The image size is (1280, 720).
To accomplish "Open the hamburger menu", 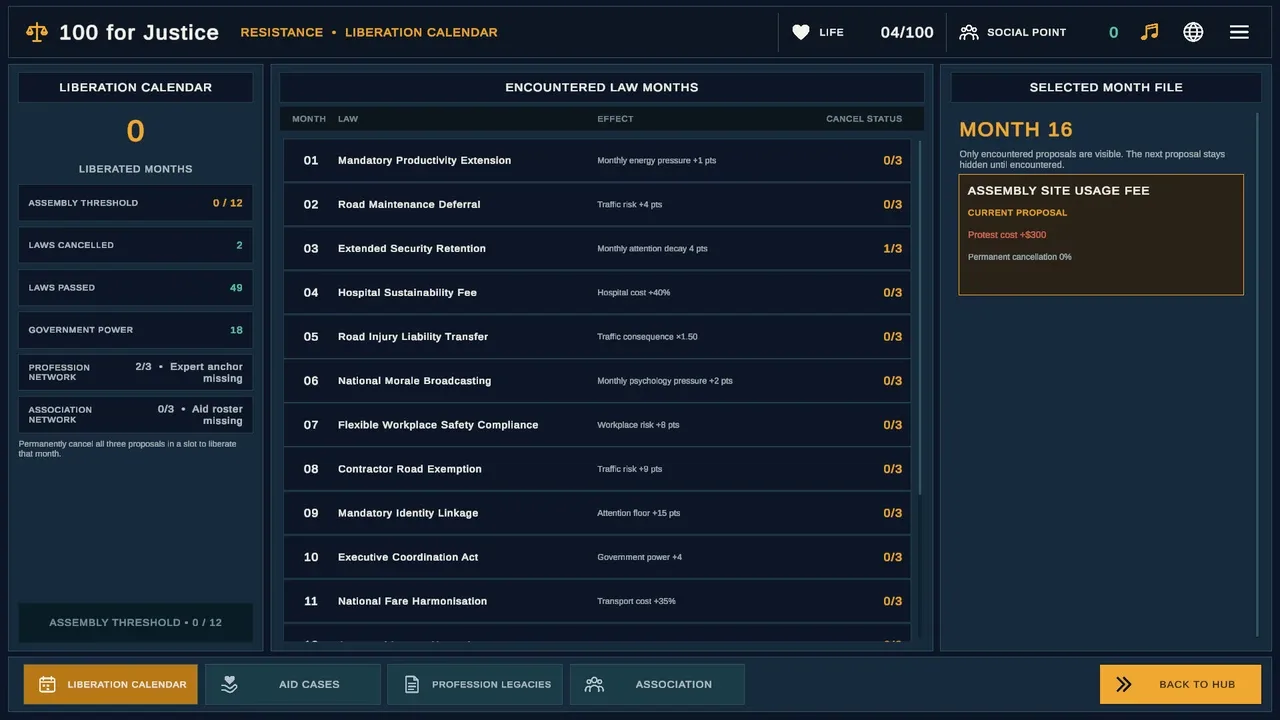I will 1239,32.
